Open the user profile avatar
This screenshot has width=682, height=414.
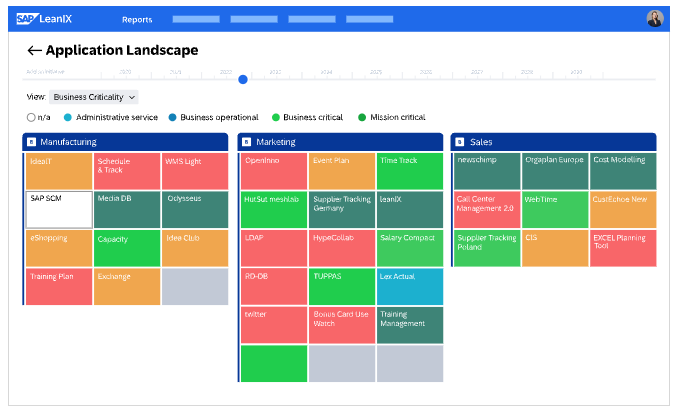pyautogui.click(x=655, y=18)
